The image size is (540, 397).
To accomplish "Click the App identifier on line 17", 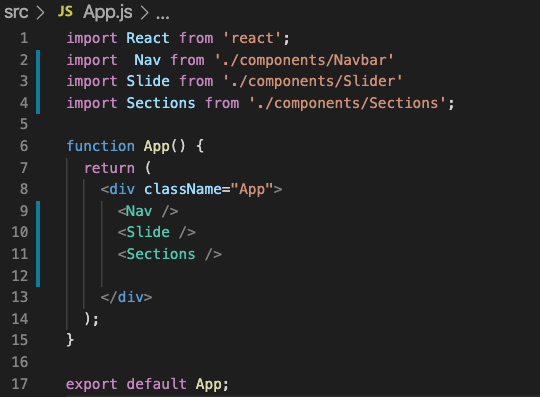I will coord(208,384).
